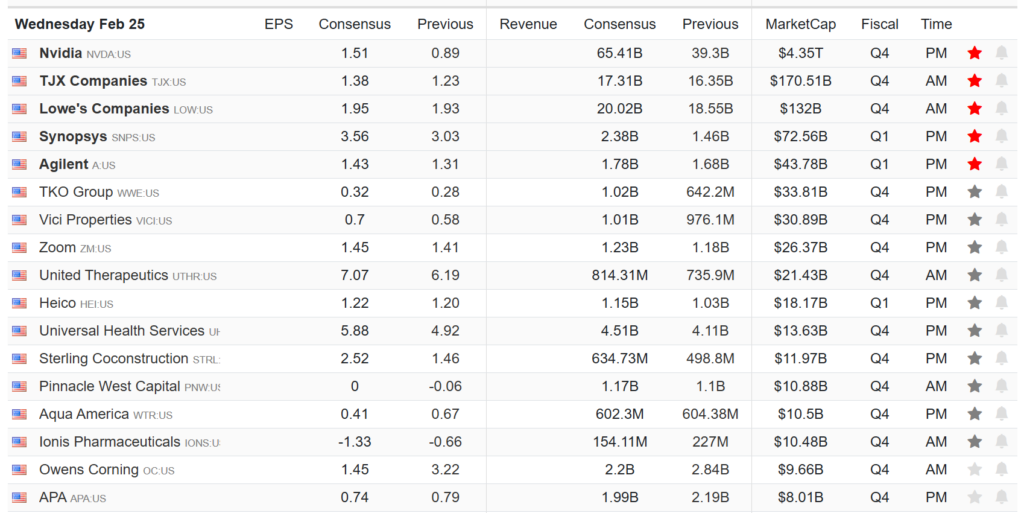Click the US flag beside Vici Properties
1024x513 pixels.
(x=20, y=220)
